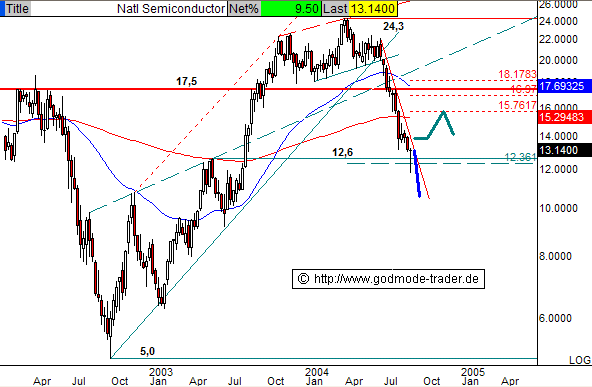
Task: Click the 24.0000 price axis label
Action: pyautogui.click(x=558, y=21)
